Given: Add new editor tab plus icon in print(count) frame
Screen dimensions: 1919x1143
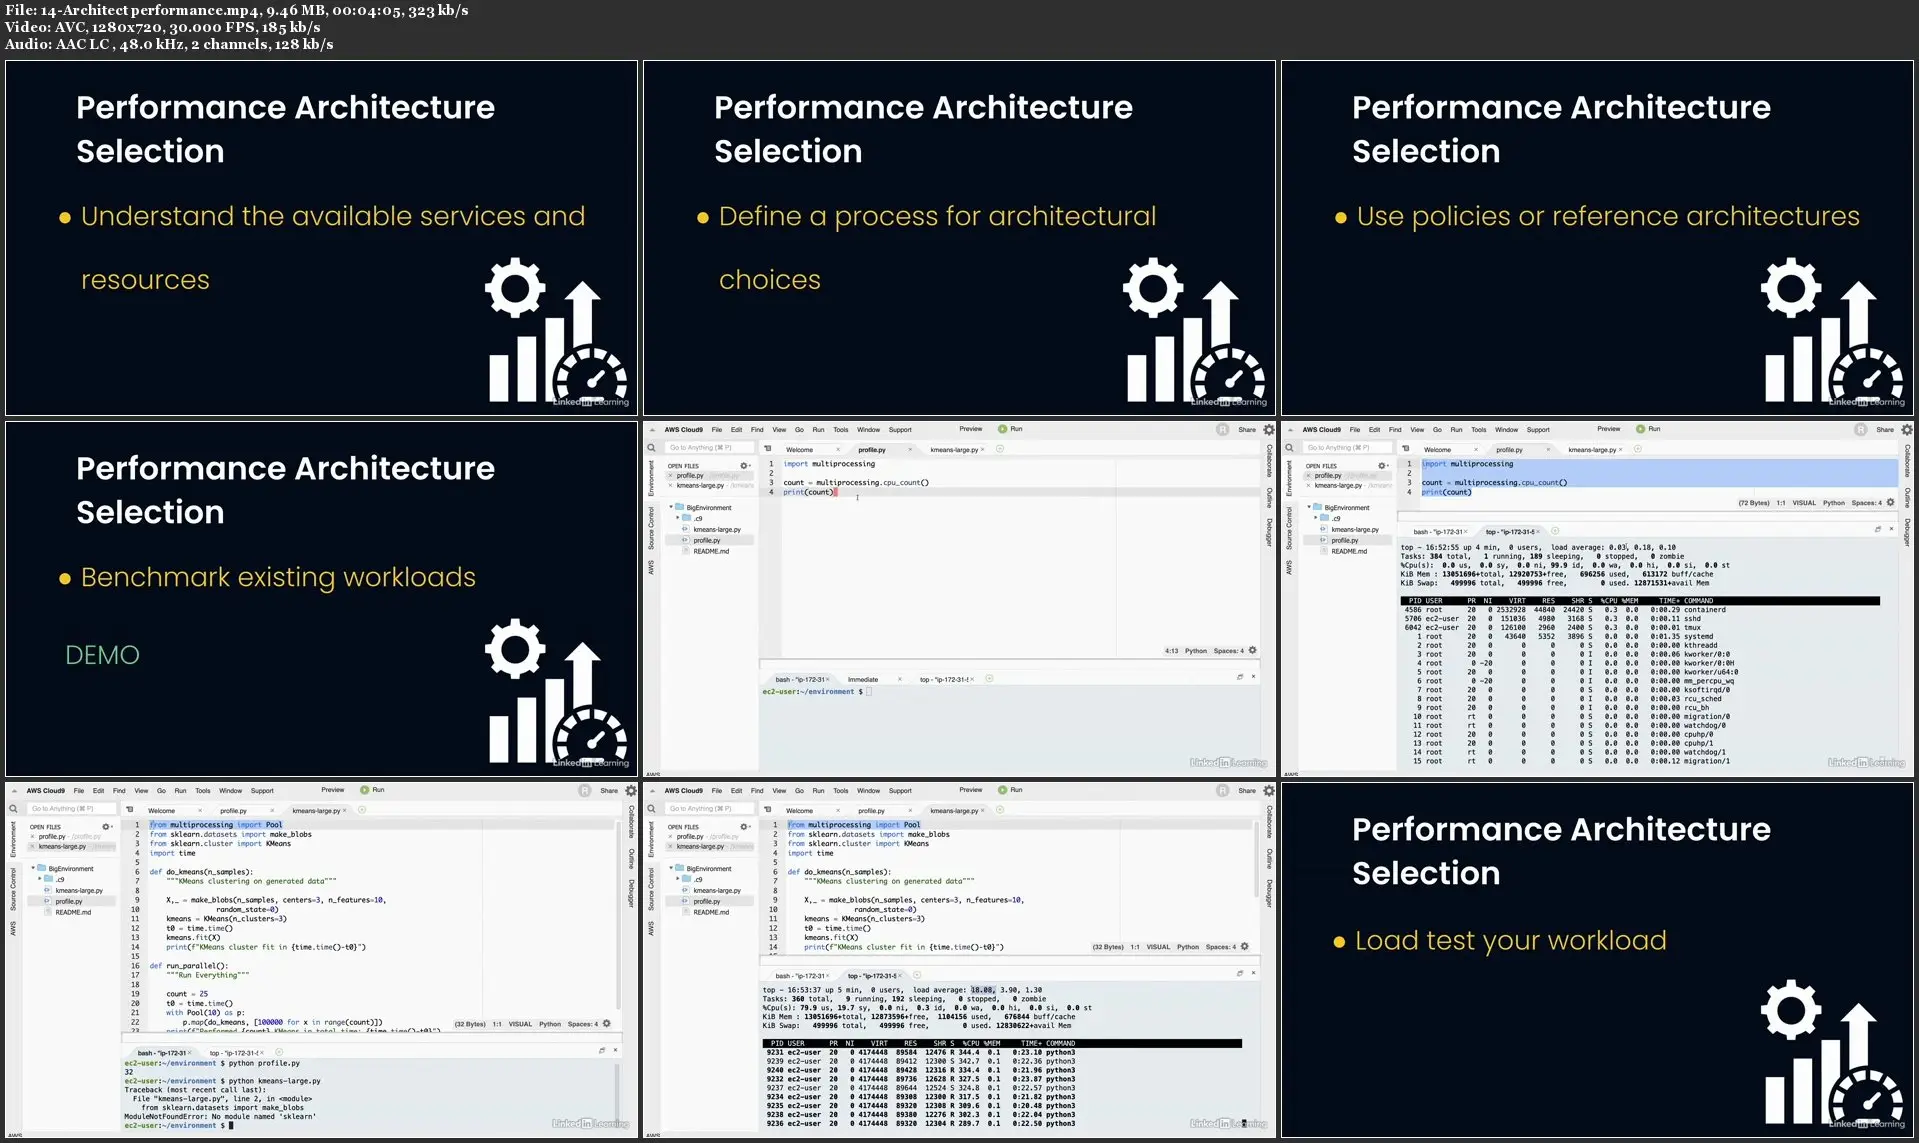Looking at the screenshot, I should pyautogui.click(x=999, y=449).
